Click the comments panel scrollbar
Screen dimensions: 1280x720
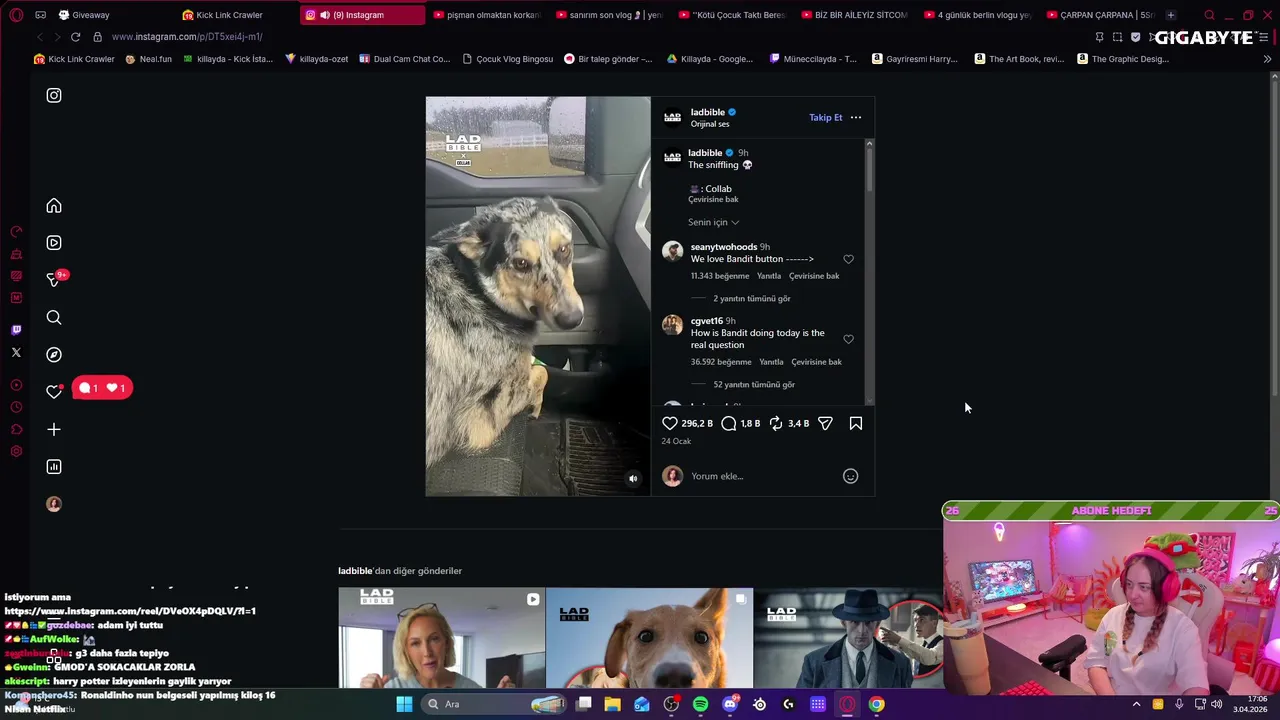point(869,166)
